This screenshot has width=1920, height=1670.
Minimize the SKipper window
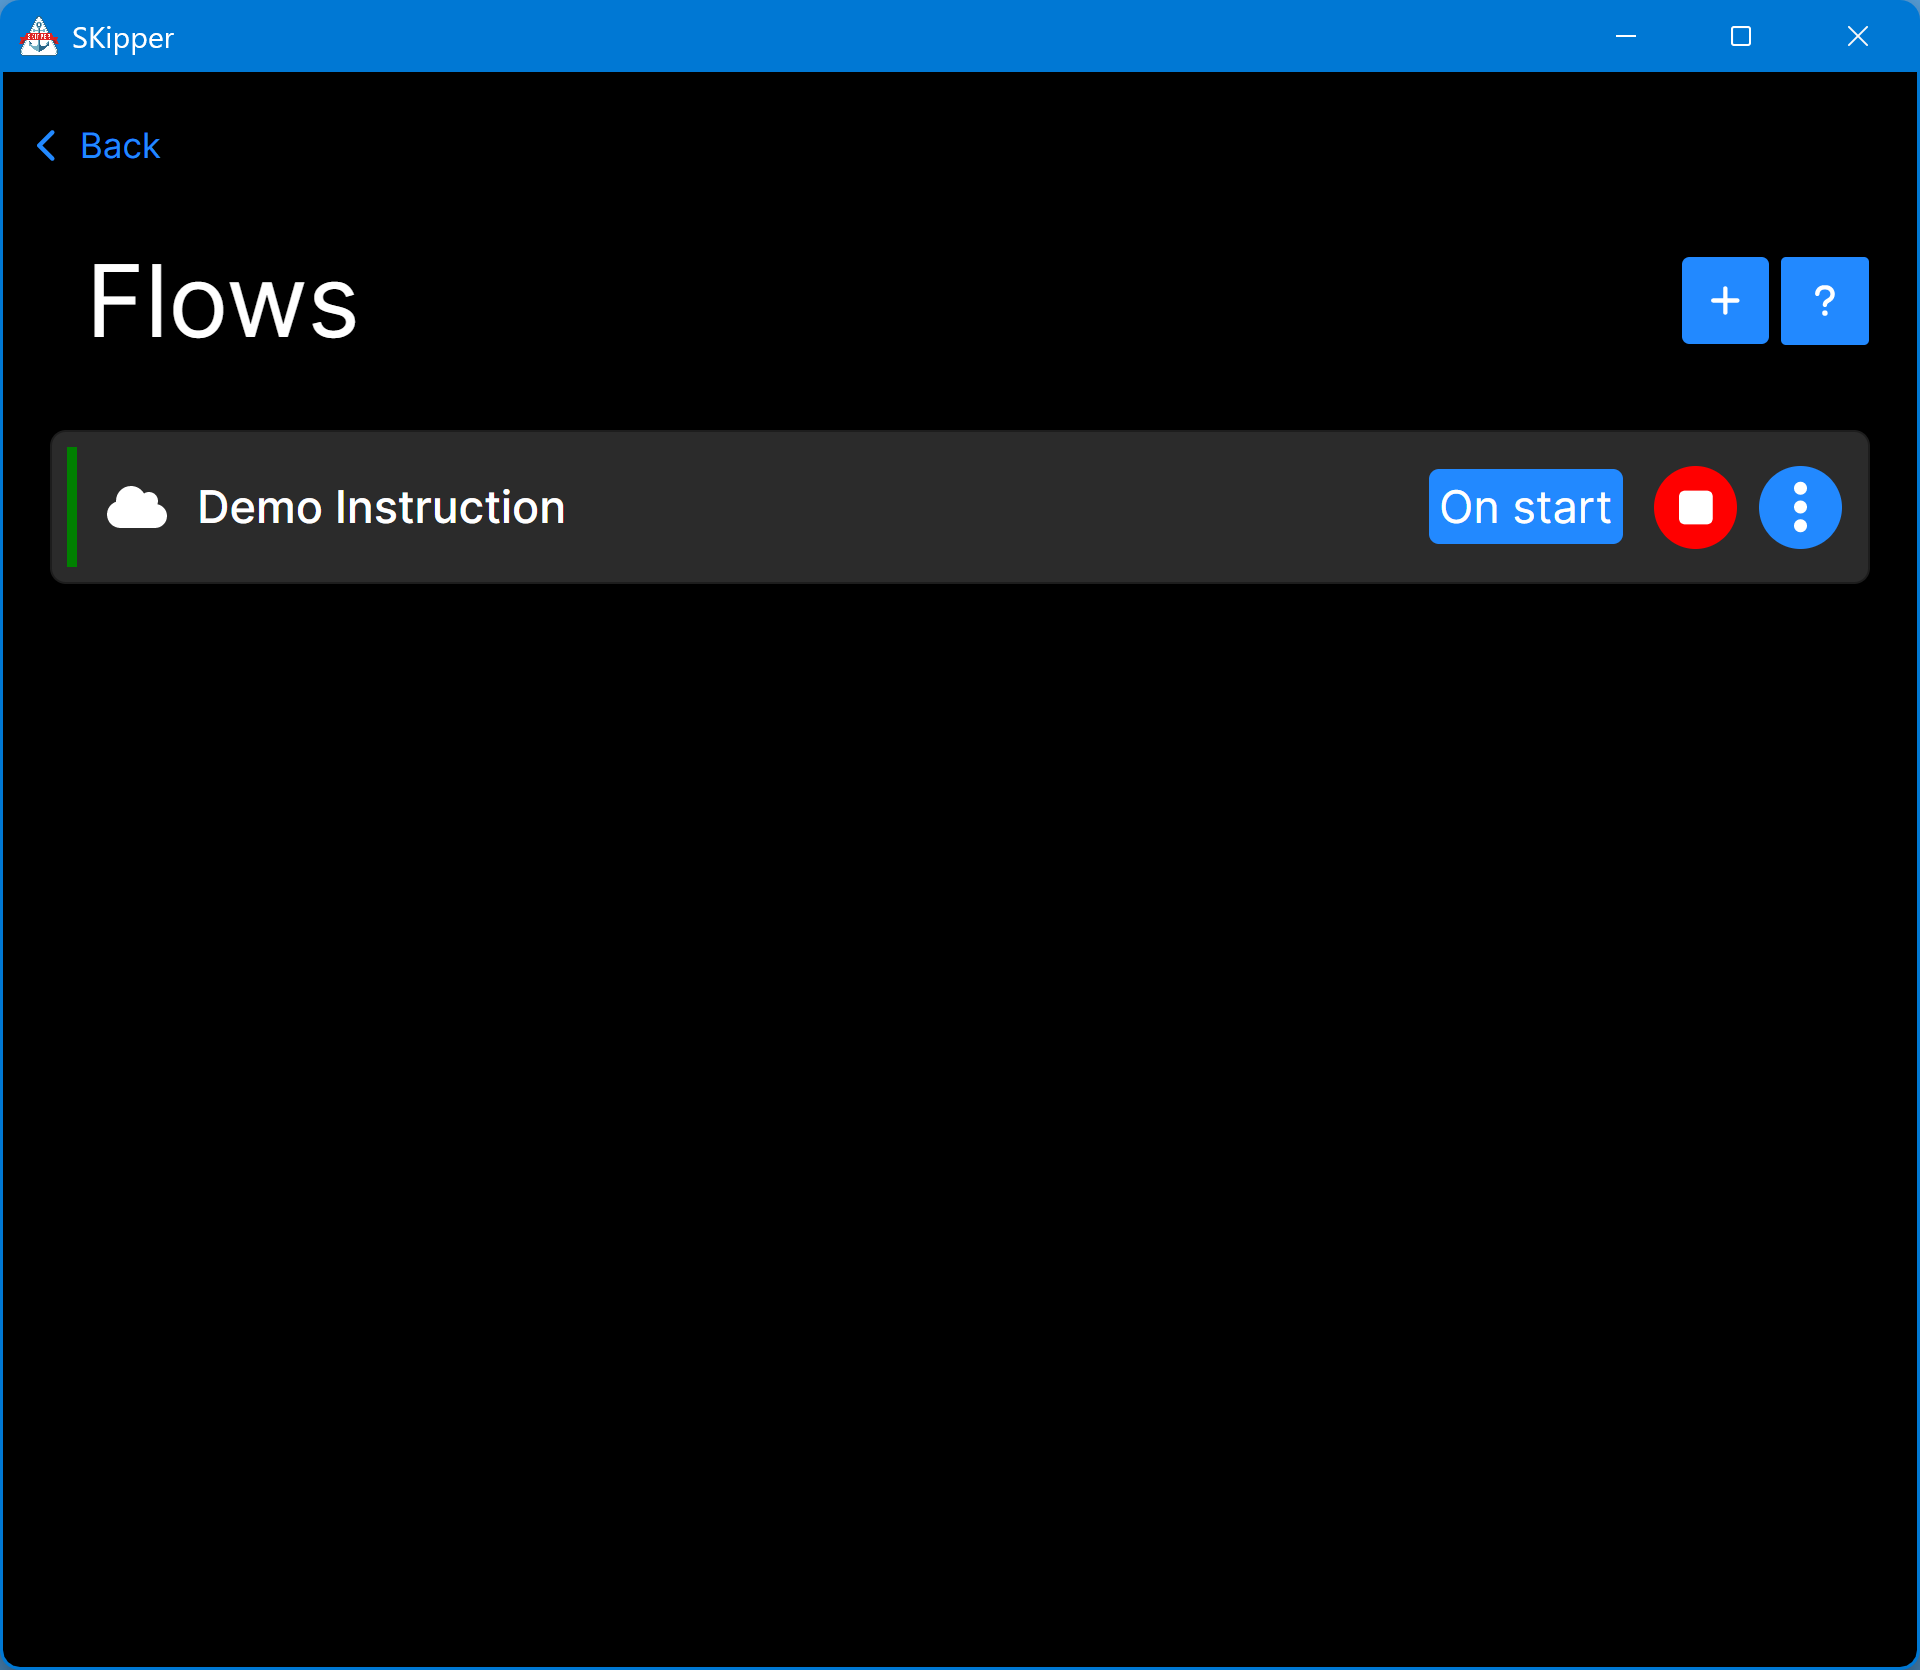(1626, 37)
